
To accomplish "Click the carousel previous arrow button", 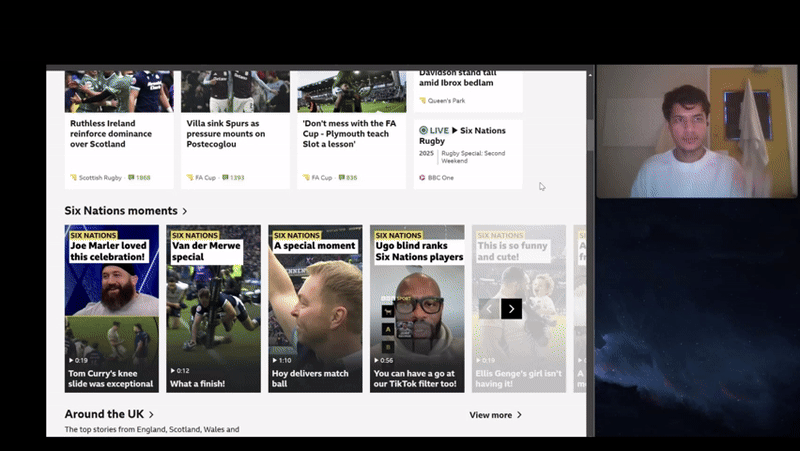I will pyautogui.click(x=489, y=309).
